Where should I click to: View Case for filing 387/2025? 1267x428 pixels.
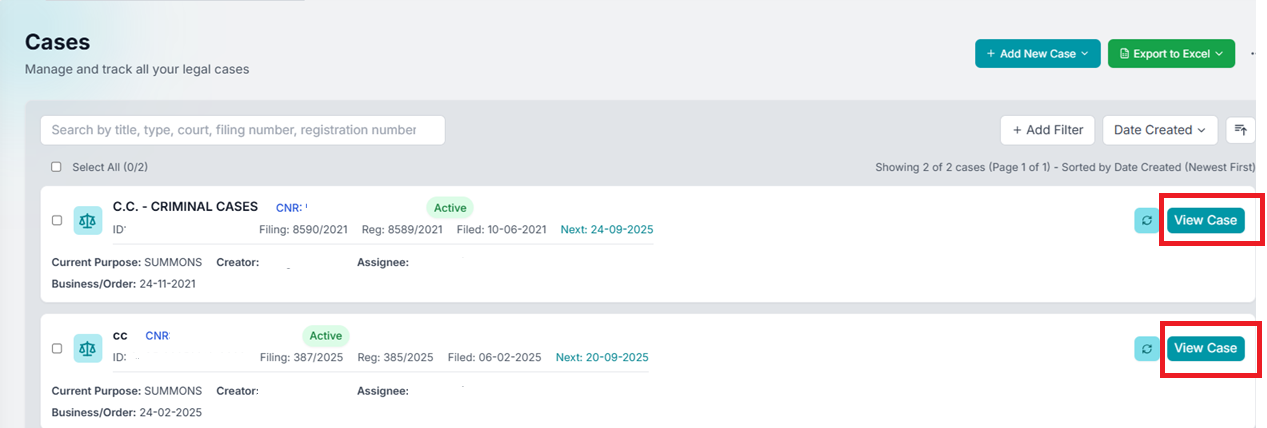click(1205, 348)
